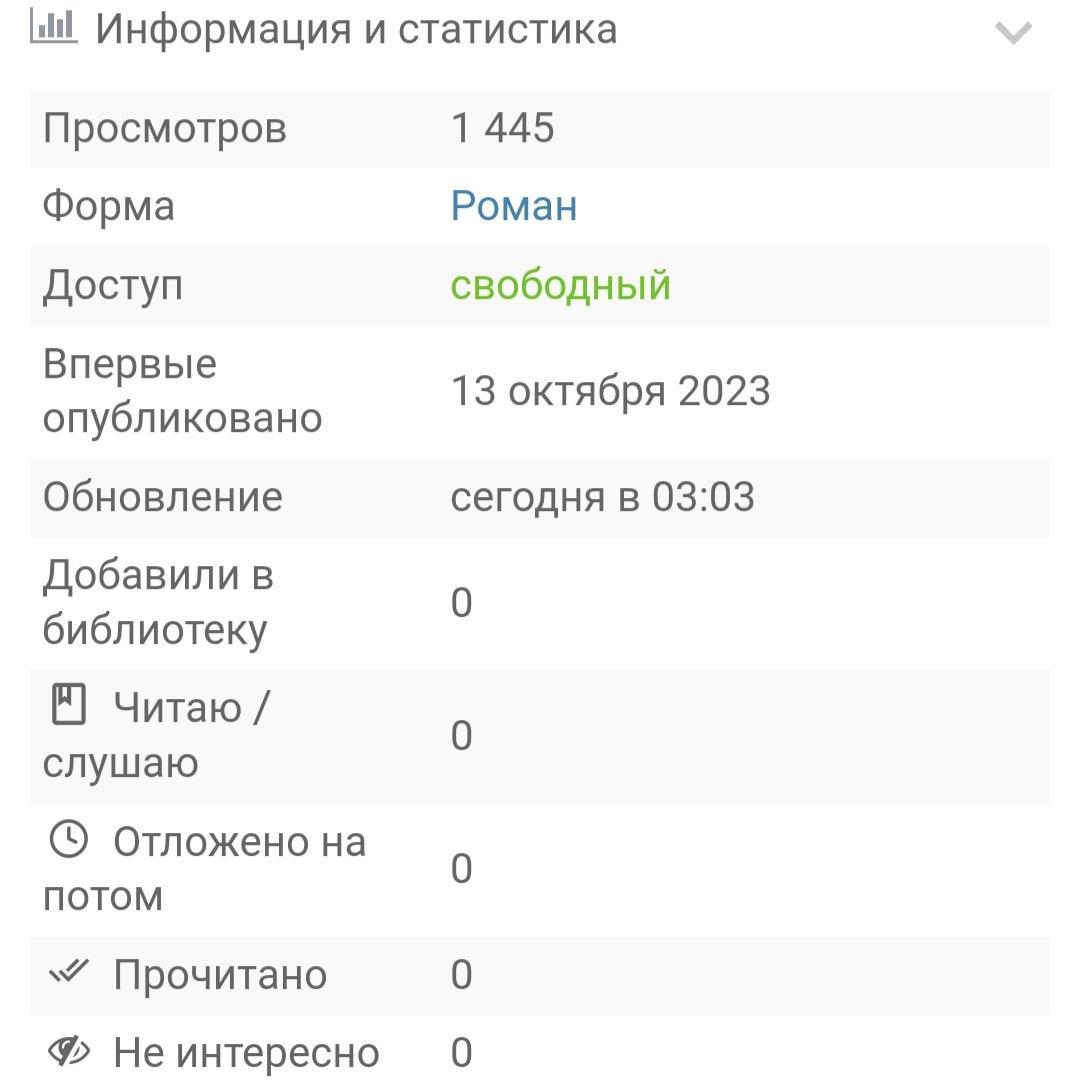The width and height of the screenshot is (1080, 1088).
Task: Click the 1 445 views count
Action: [x=503, y=128]
